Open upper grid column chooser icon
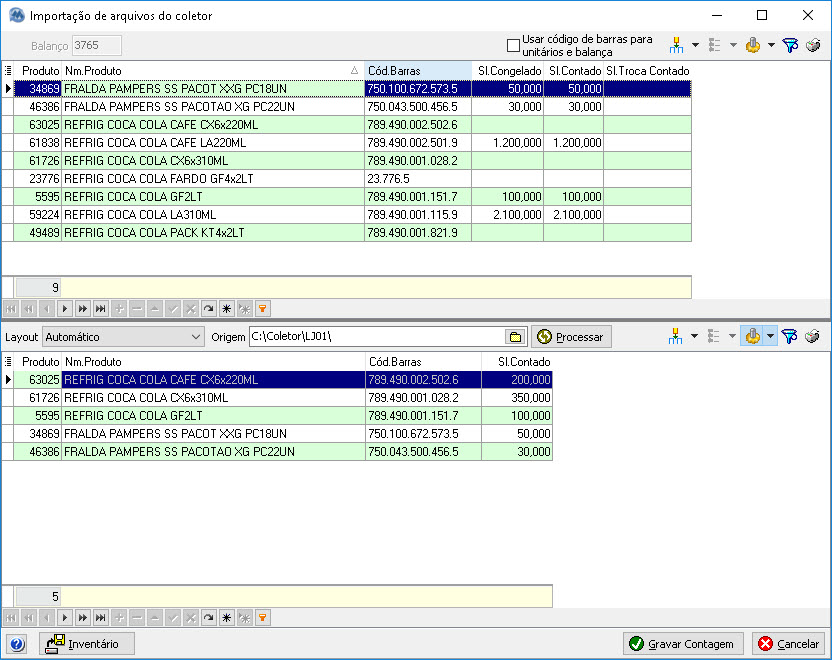 coord(8,71)
